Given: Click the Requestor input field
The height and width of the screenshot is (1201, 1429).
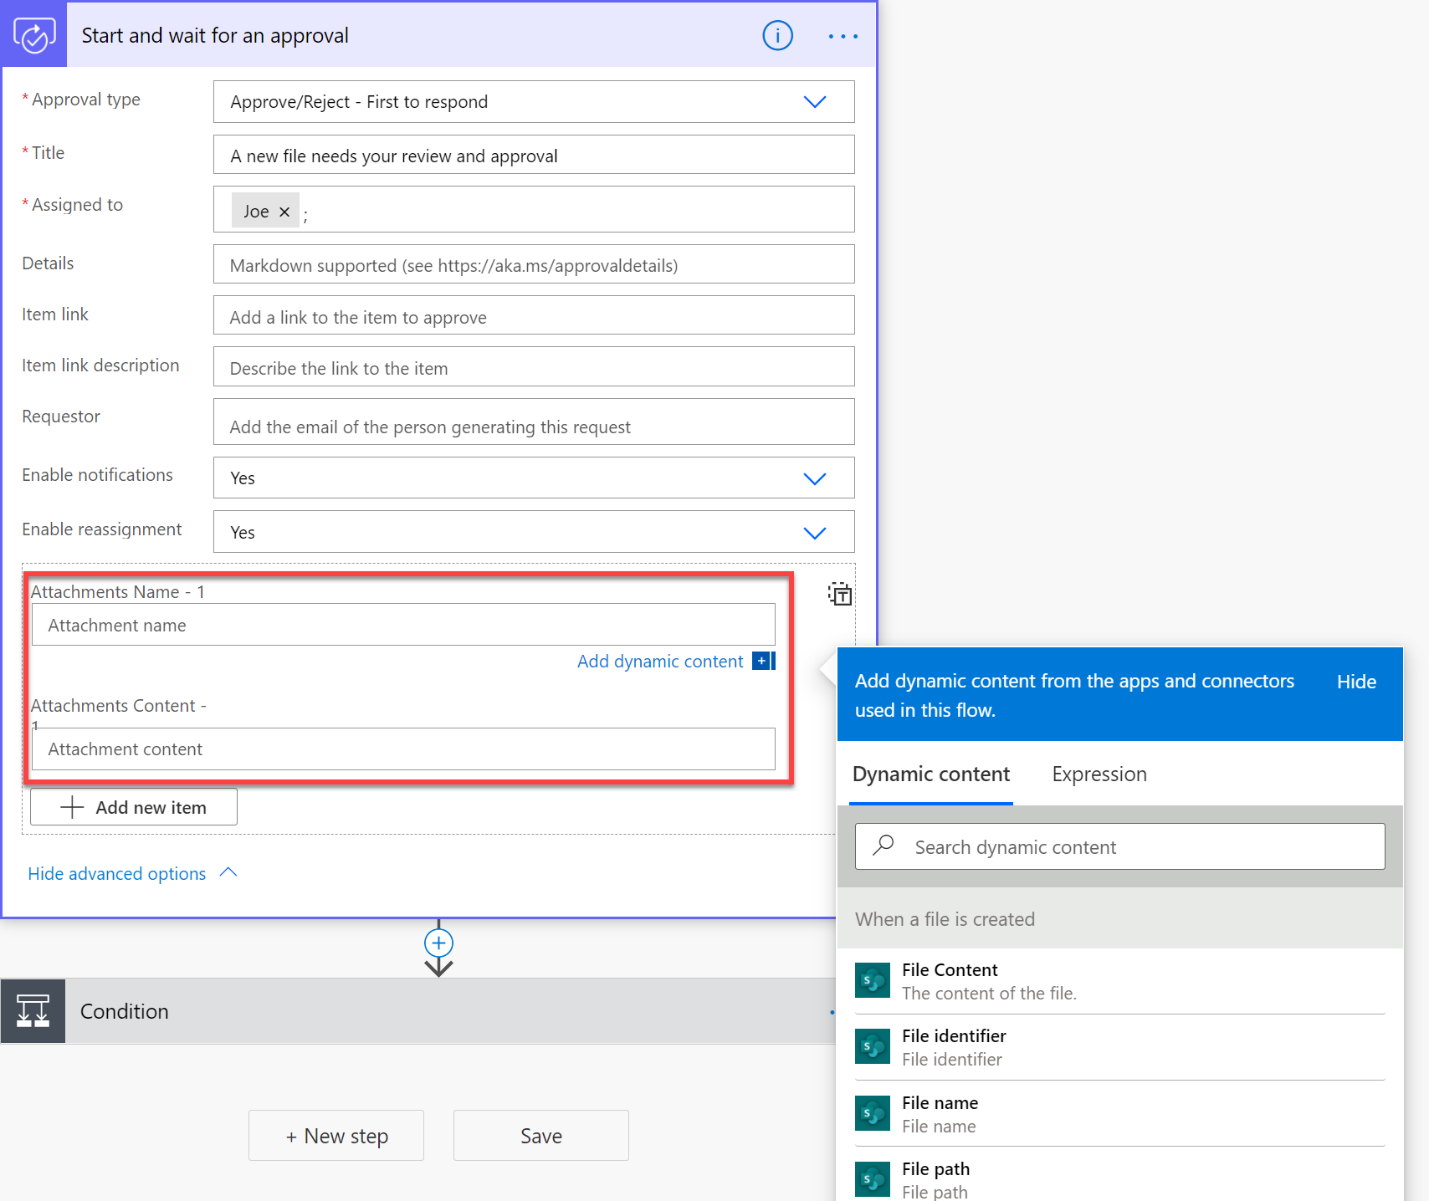Looking at the screenshot, I should point(534,422).
